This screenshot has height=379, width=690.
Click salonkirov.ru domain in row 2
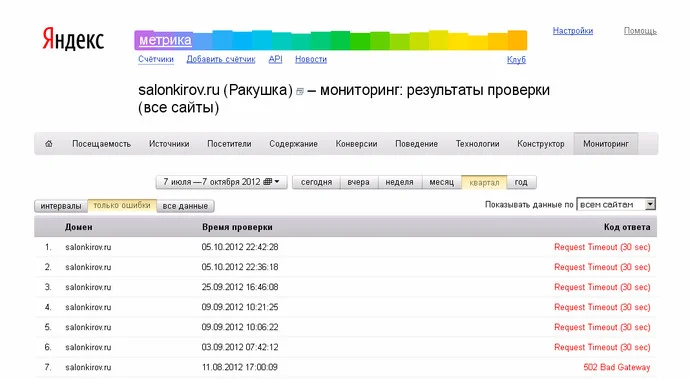pos(88,267)
